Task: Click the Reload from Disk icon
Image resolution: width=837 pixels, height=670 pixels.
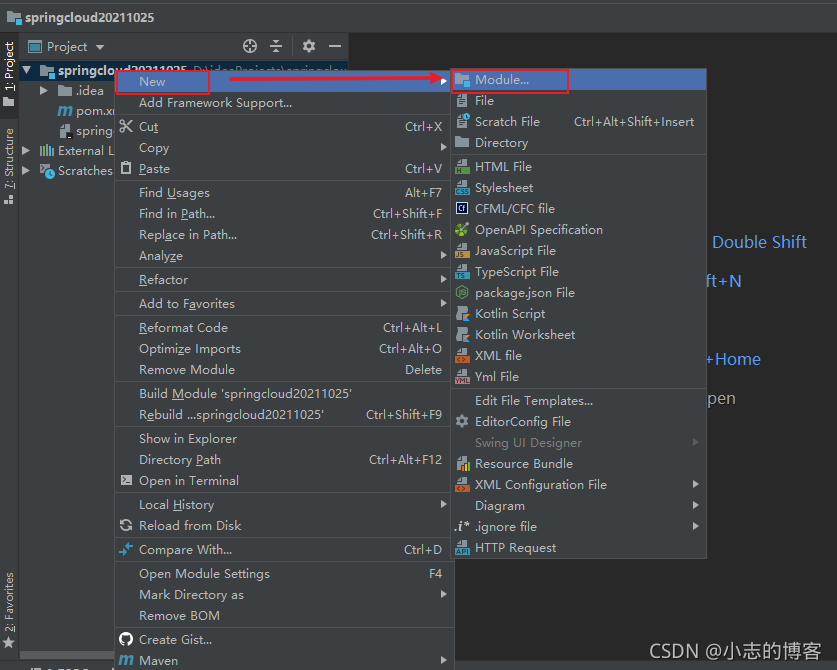Action: pyautogui.click(x=126, y=525)
